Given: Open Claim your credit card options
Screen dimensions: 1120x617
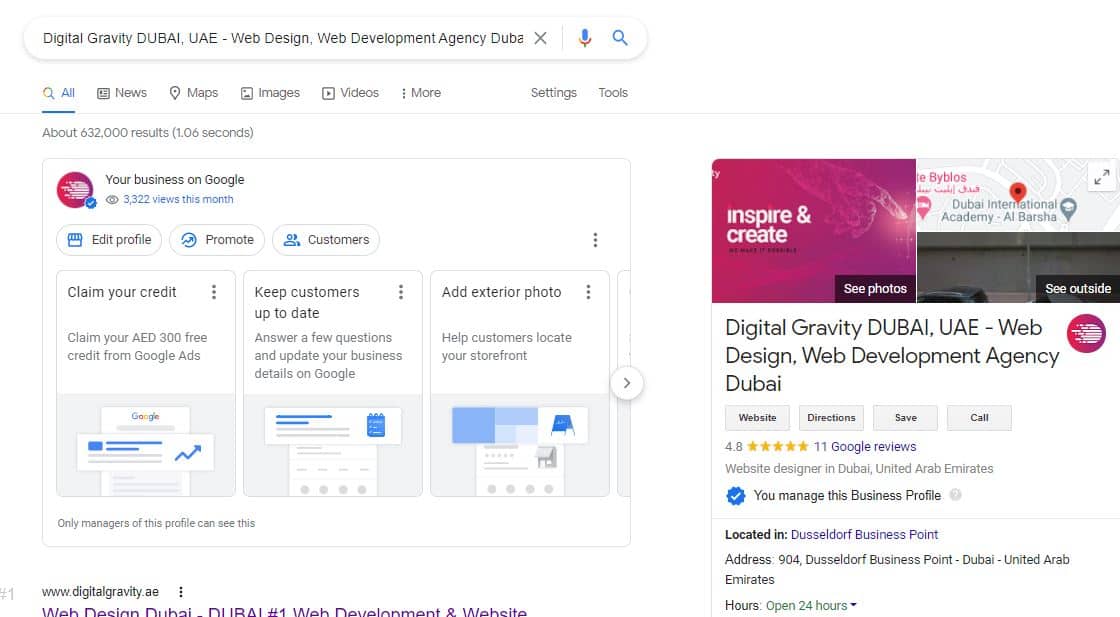Looking at the screenshot, I should pyautogui.click(x=214, y=292).
